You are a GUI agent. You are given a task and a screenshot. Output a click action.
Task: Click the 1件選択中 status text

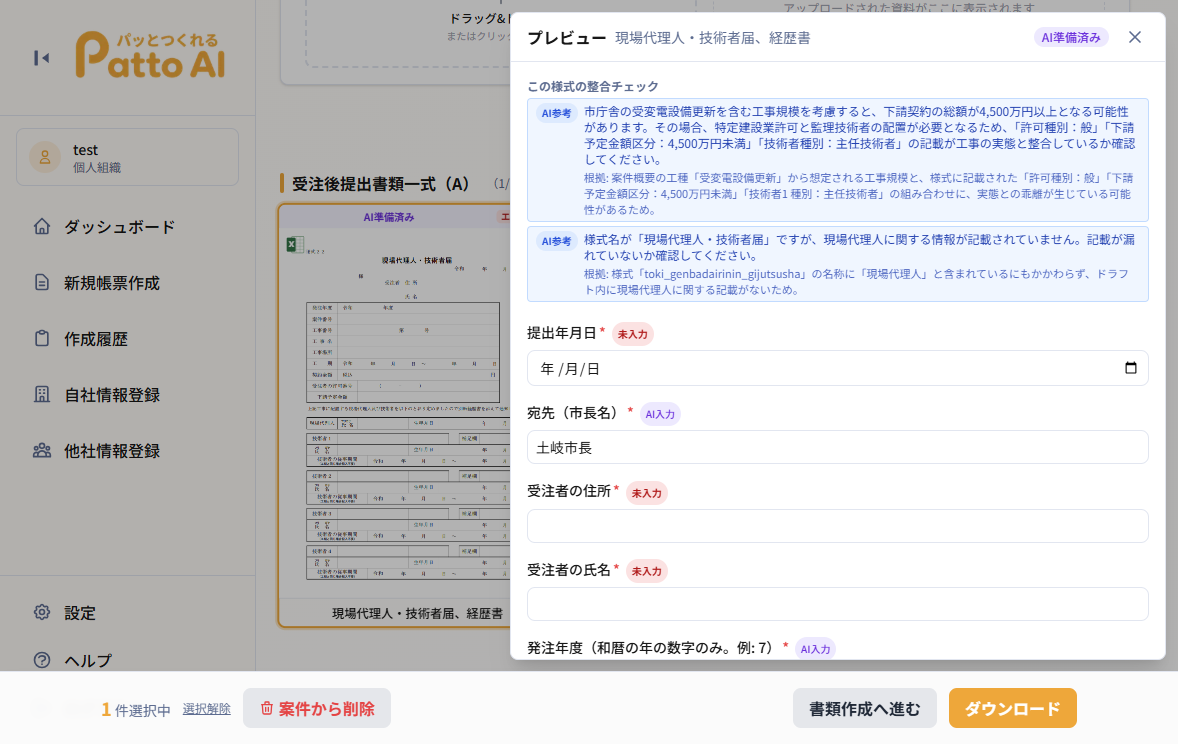136,709
